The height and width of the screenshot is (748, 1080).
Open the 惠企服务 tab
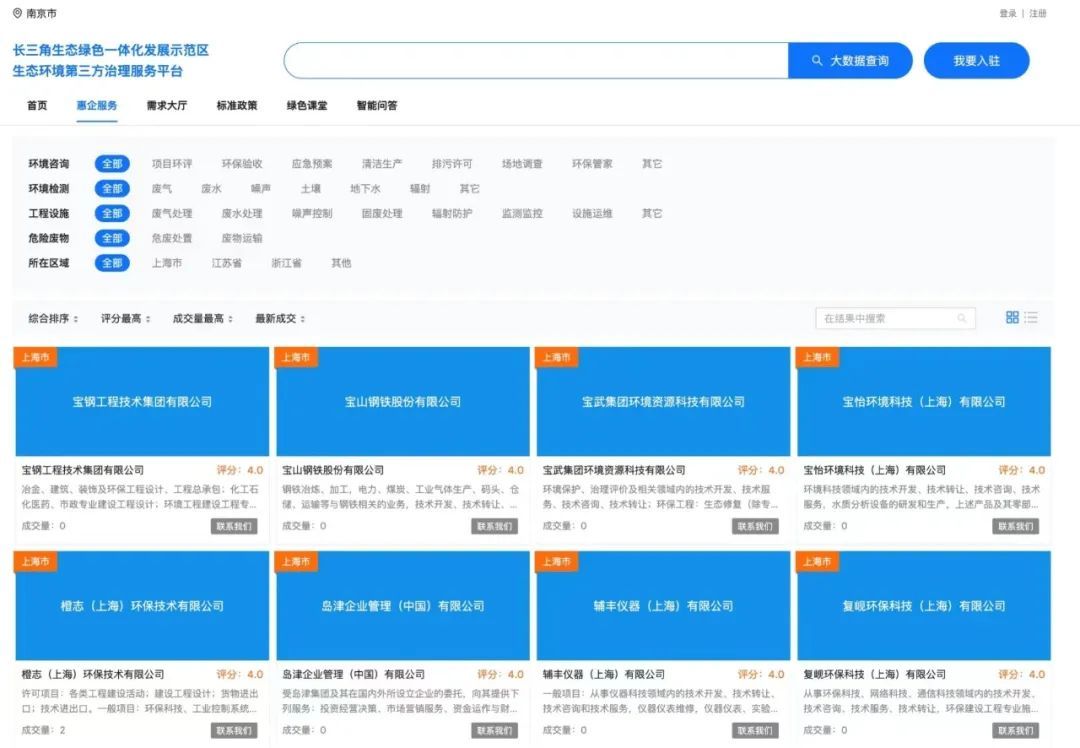pyautogui.click(x=96, y=105)
